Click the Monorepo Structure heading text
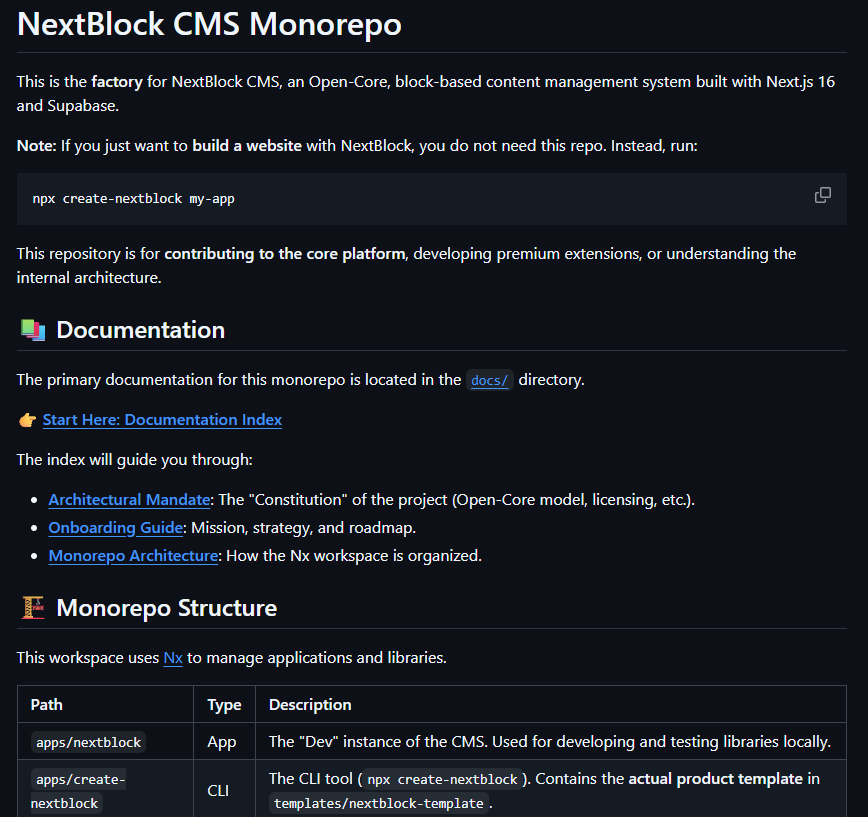868x817 pixels. tap(167, 608)
